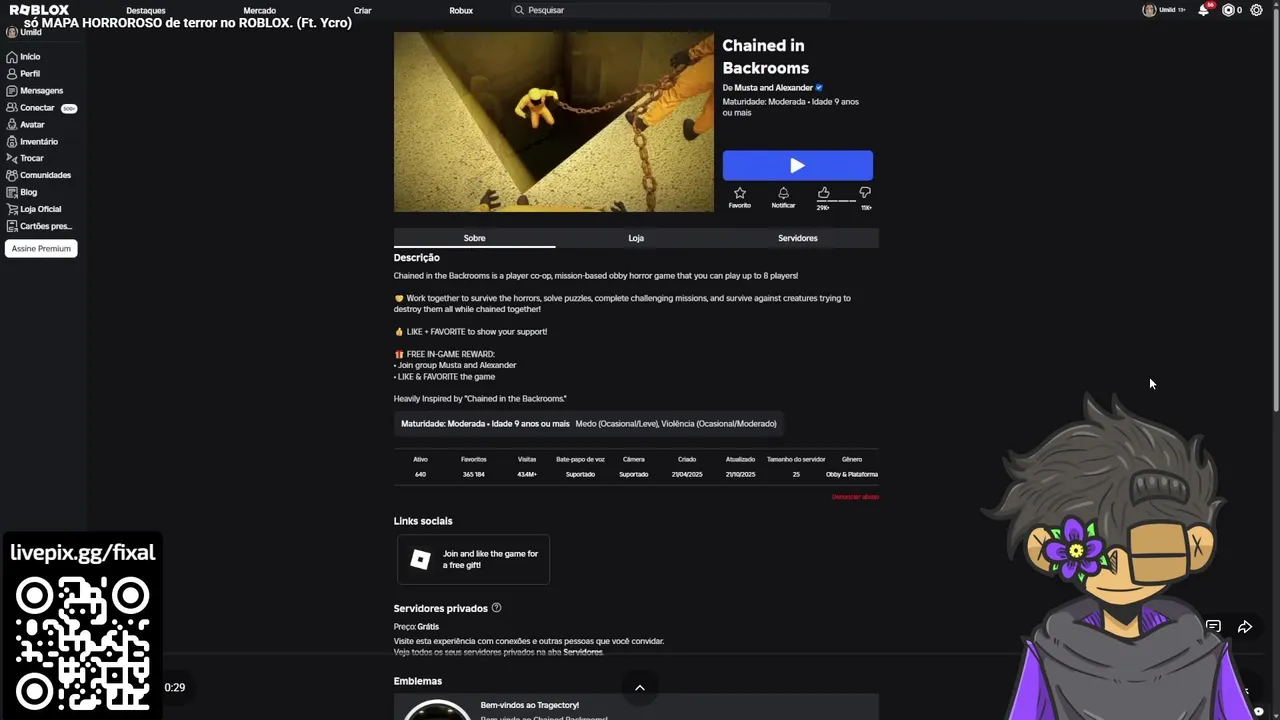The image size is (1280, 720).
Task: Switch to the Servidores tab
Action: (x=798, y=238)
